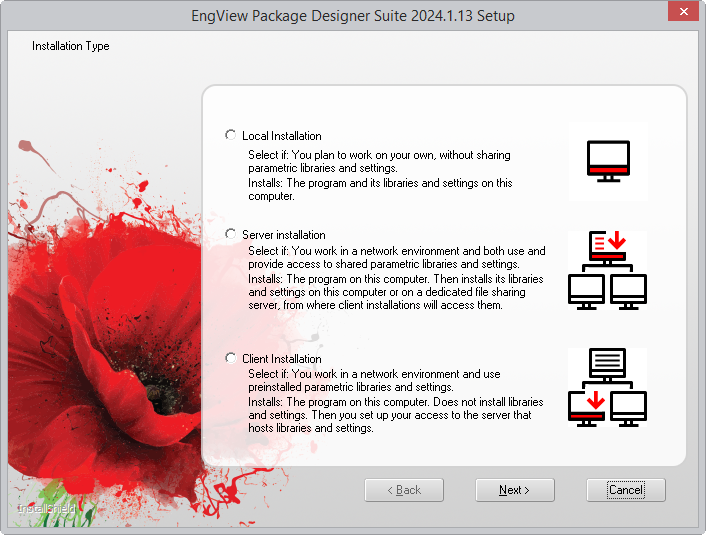Image resolution: width=706 pixels, height=535 pixels.
Task: Click the "Local Installation" label text
Action: pos(282,136)
